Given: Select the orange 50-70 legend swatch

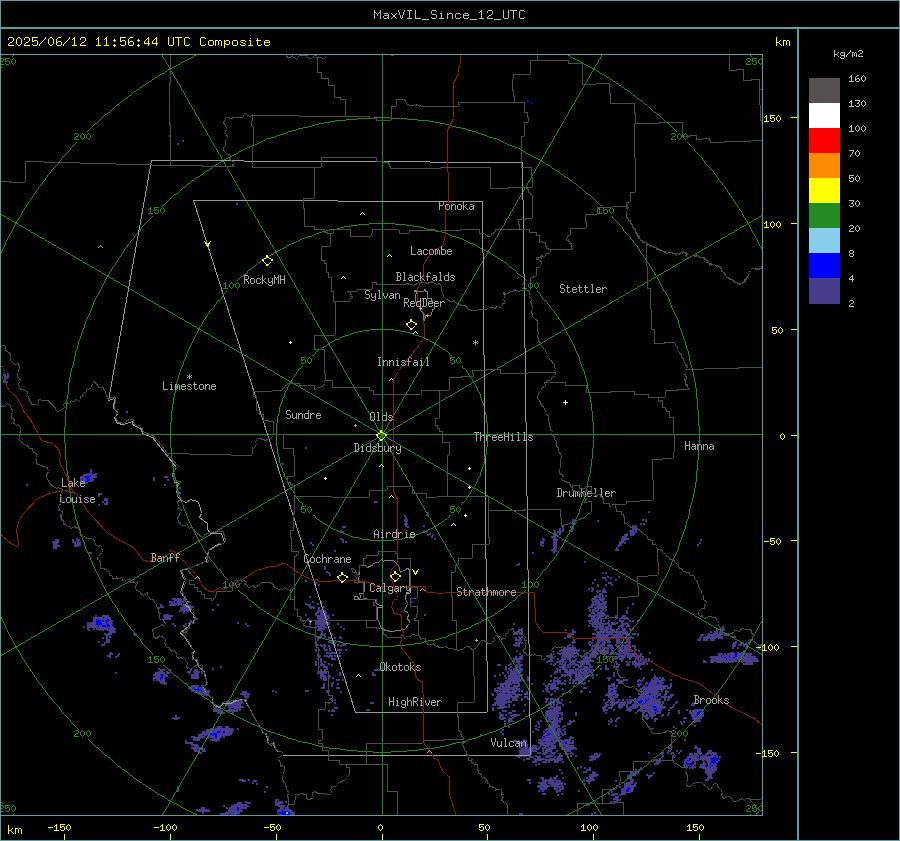Looking at the screenshot, I should coord(824,166).
